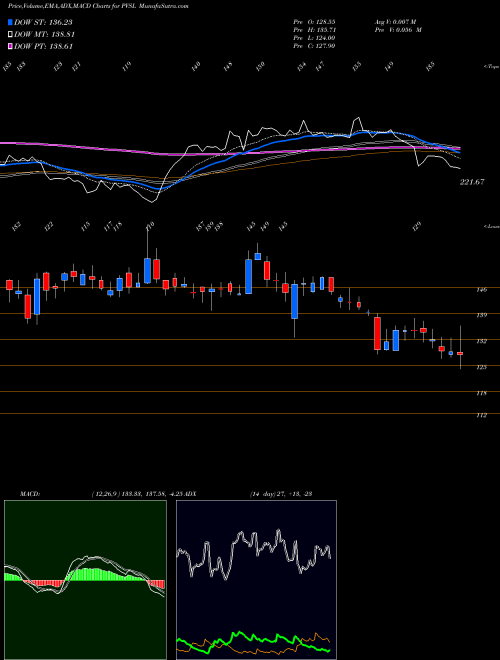500x660 pixels.
Task: Click the Tops marker label at right
Action: [x=491, y=67]
